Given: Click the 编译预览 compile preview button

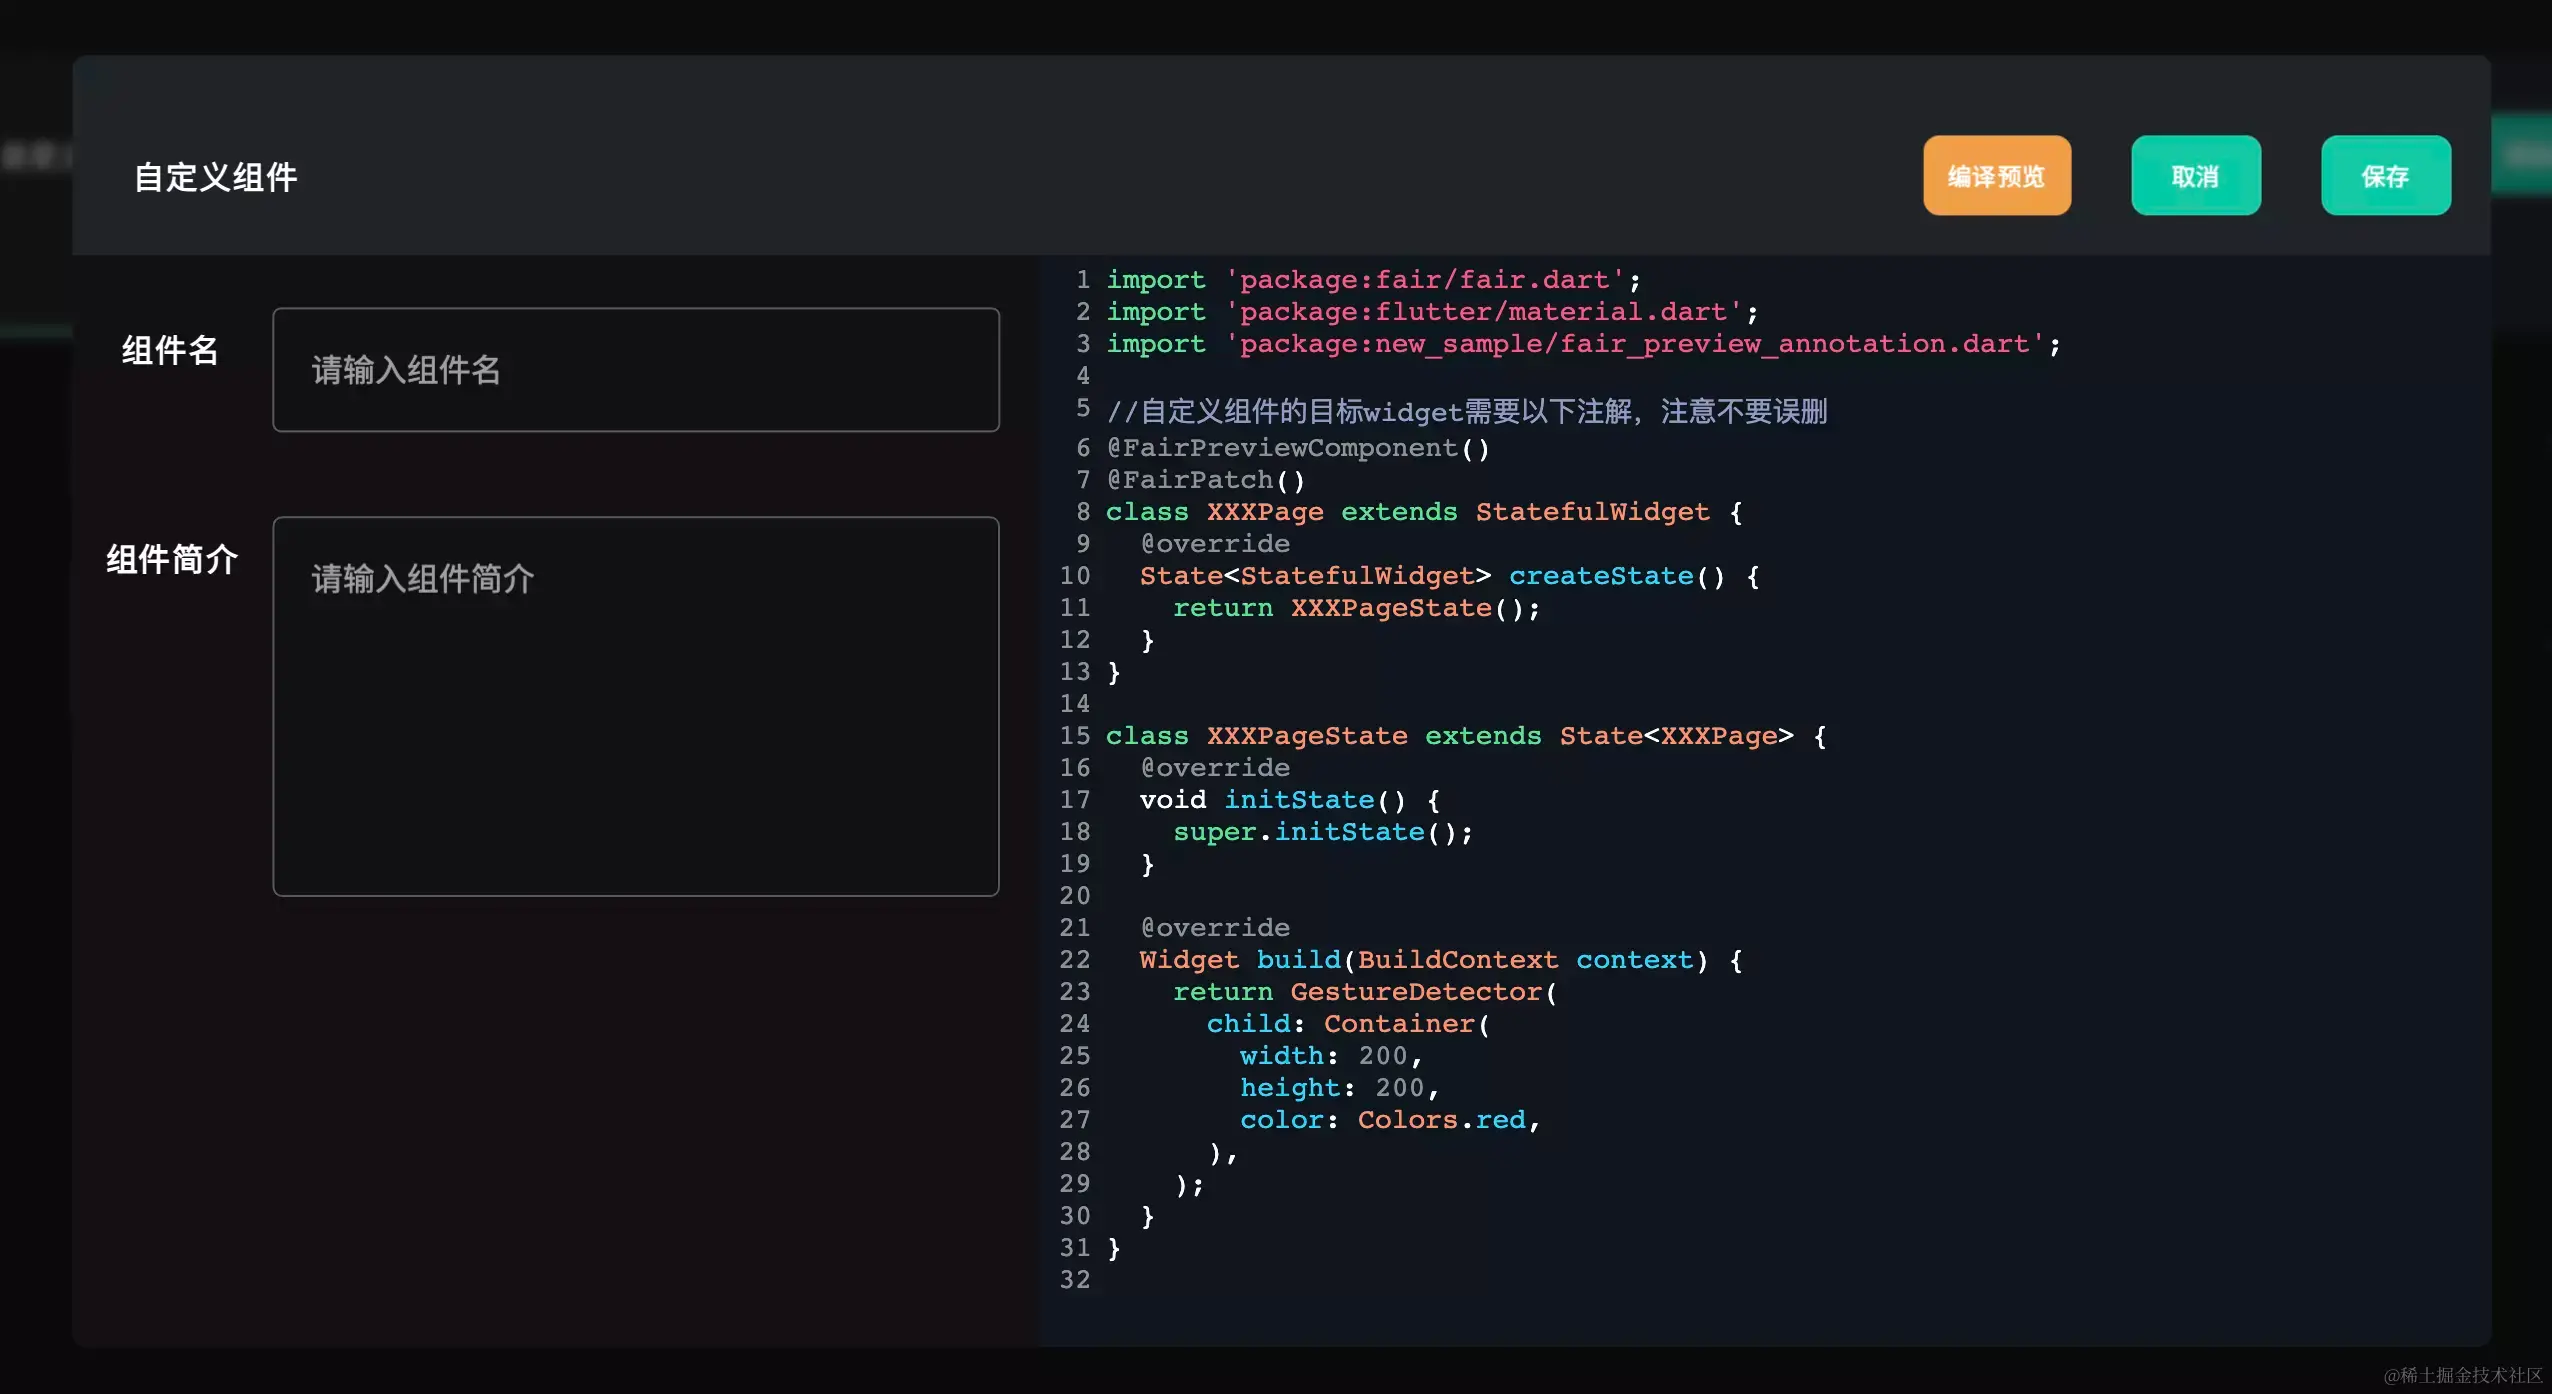Looking at the screenshot, I should point(1996,176).
